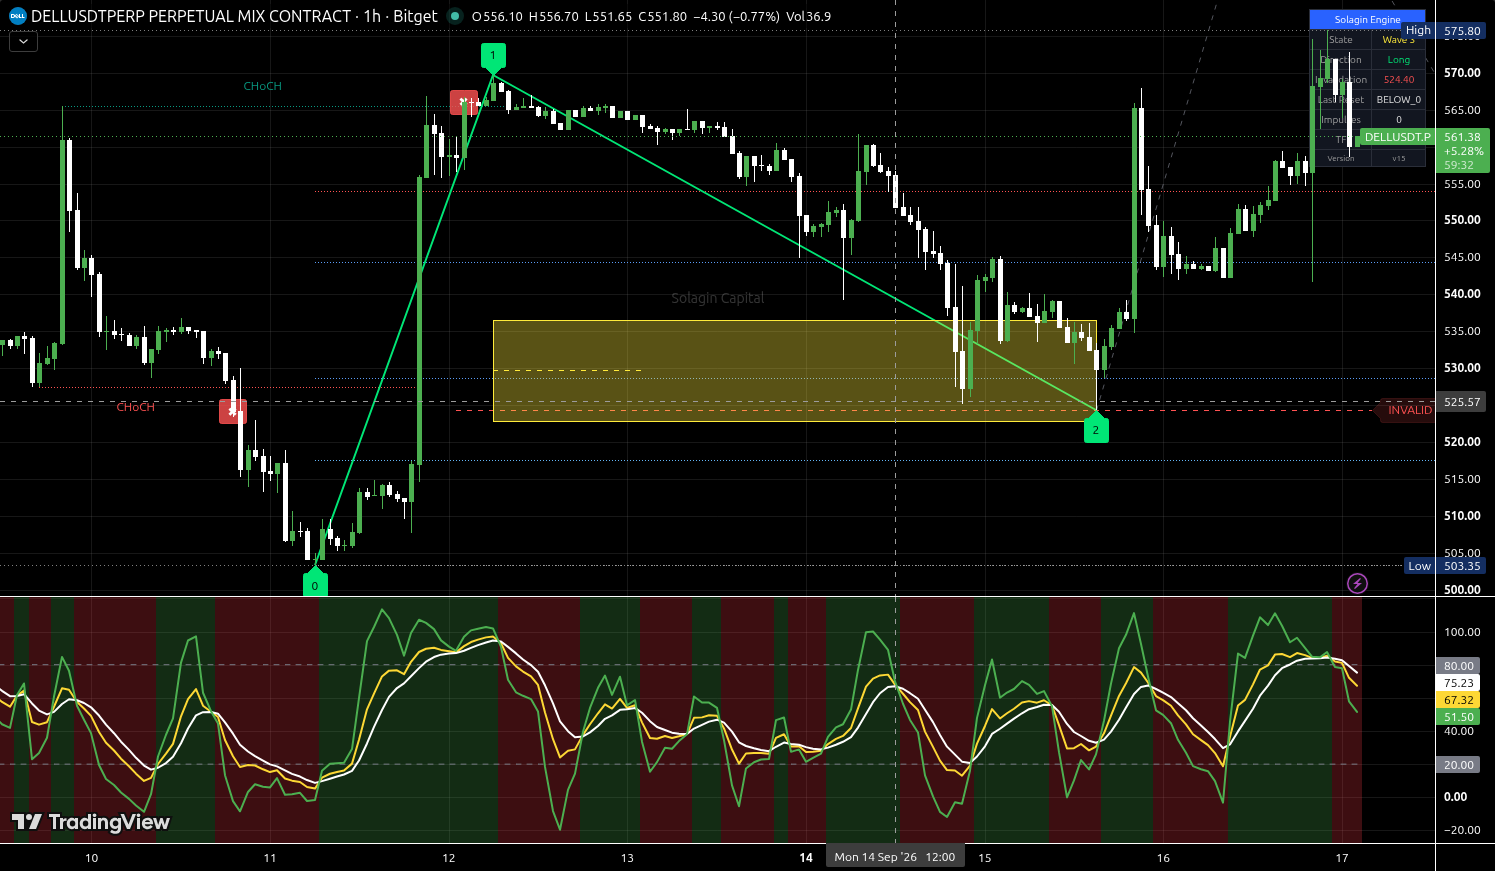This screenshot has height=871, width=1495.
Task: Click the BELOW_0 last reset value
Action: 1399,100
